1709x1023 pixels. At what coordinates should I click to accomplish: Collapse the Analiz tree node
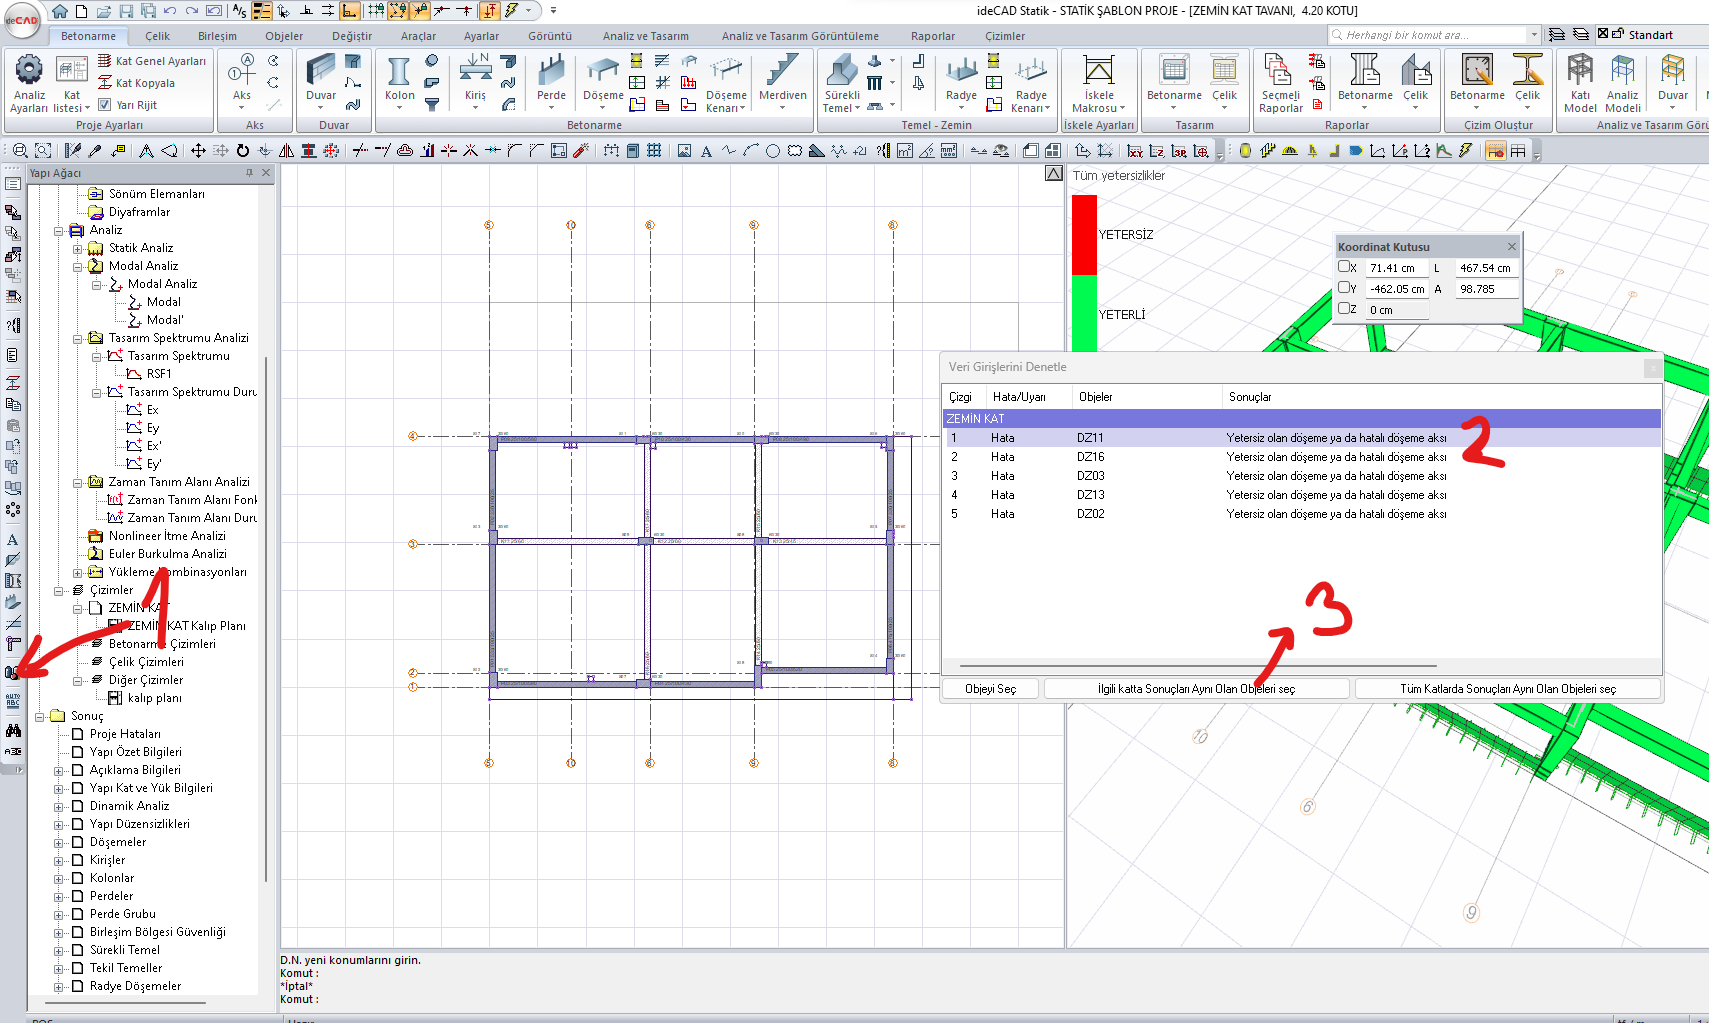[59, 230]
